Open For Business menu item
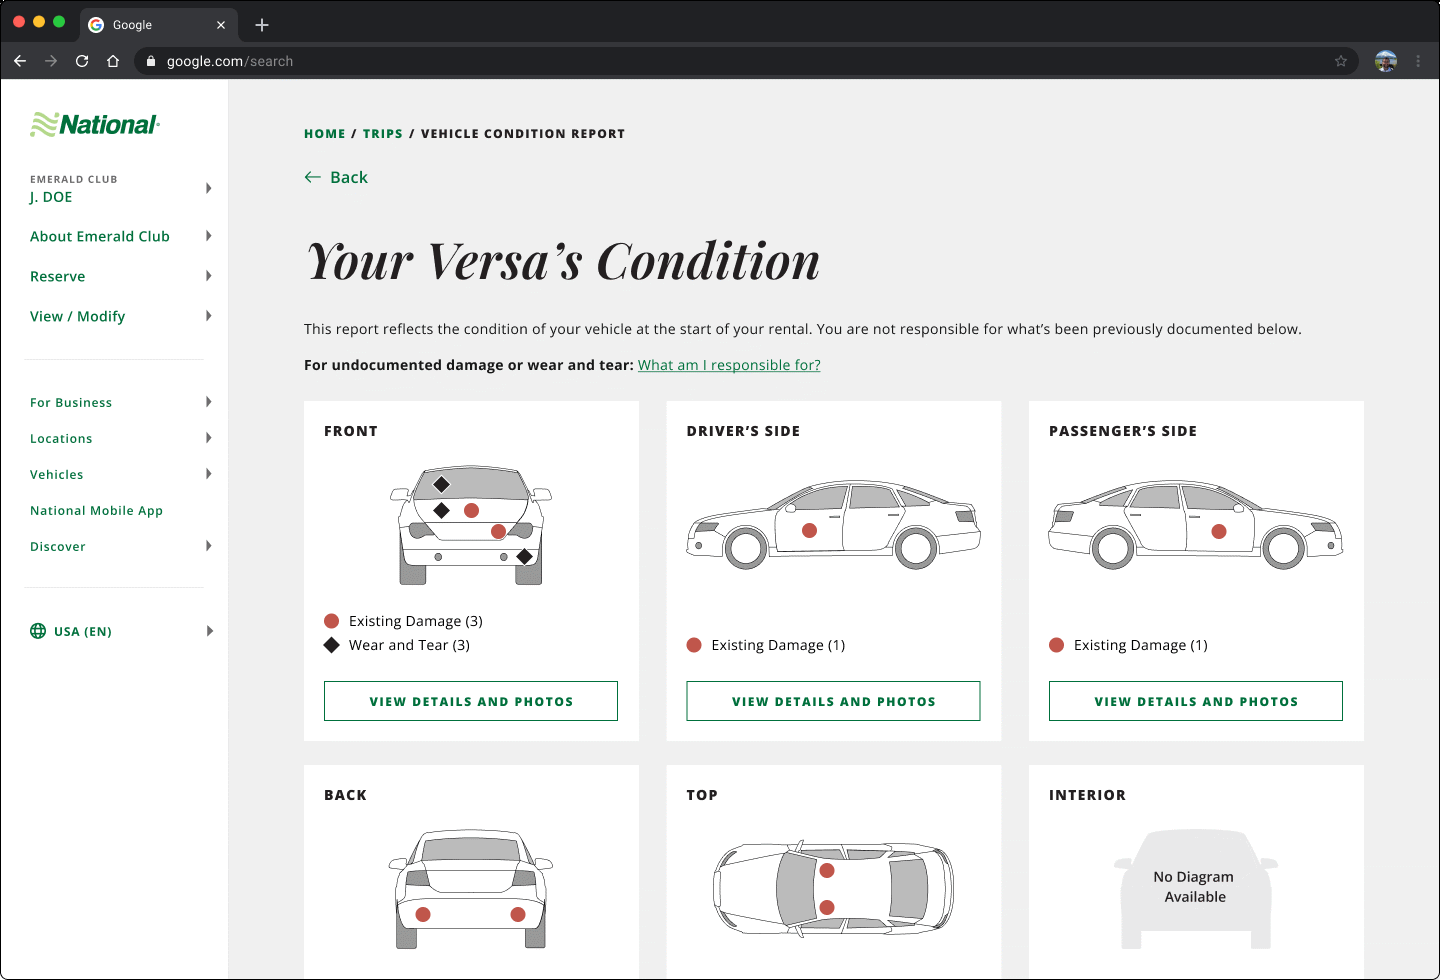 coord(71,402)
